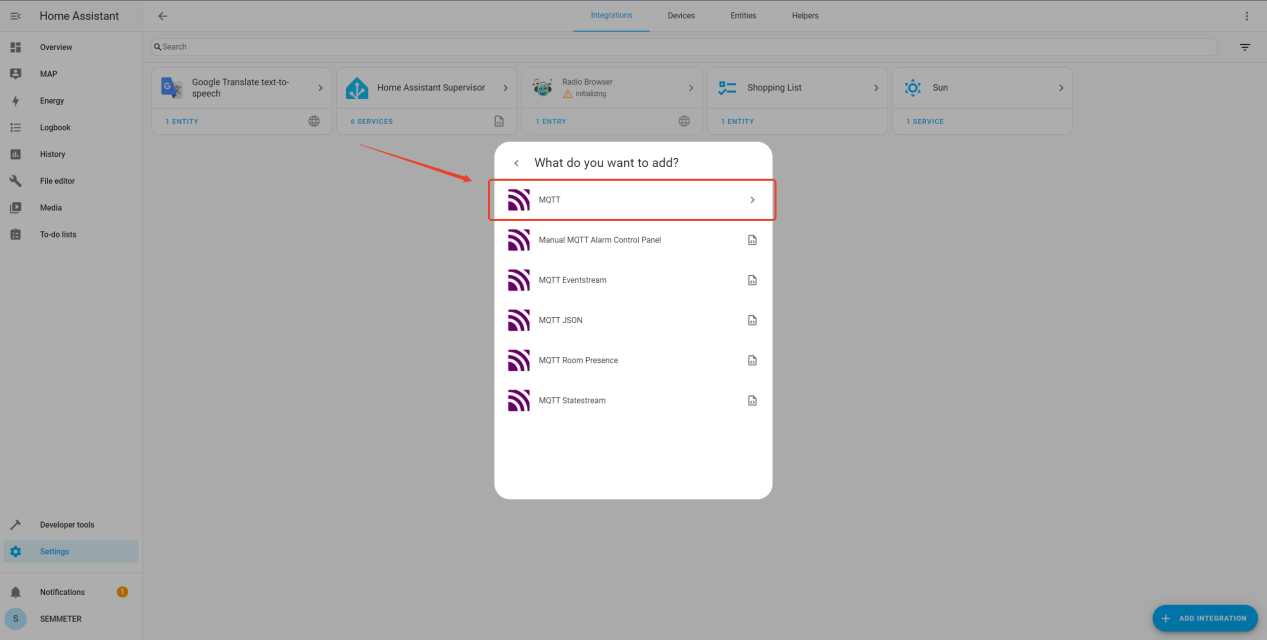Select the MQTT JSON integration label
1267x640 pixels.
pos(560,320)
